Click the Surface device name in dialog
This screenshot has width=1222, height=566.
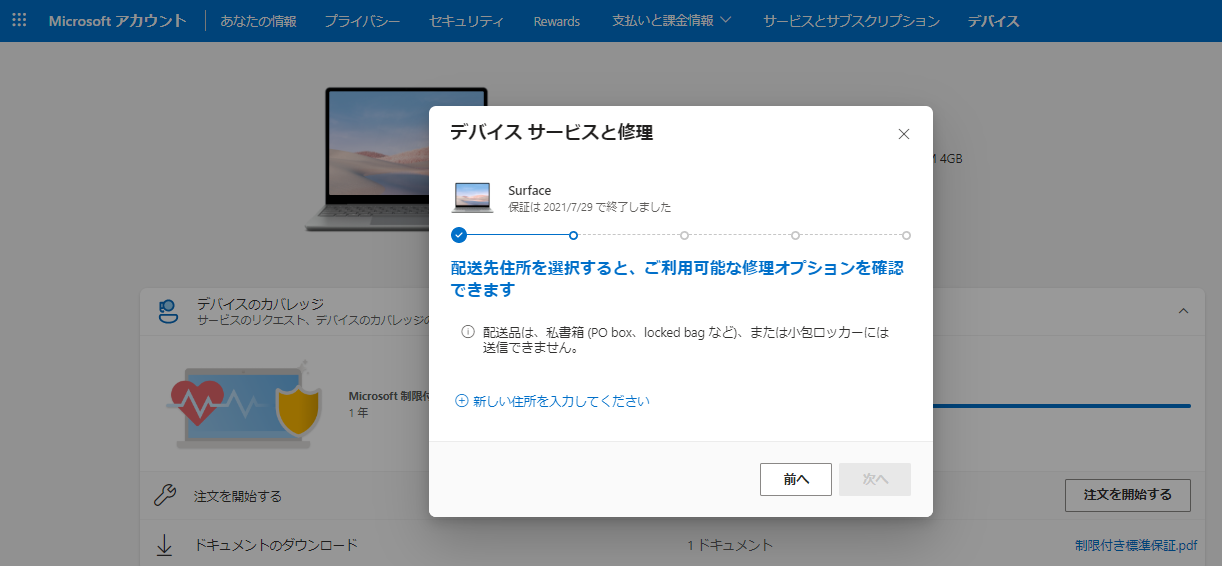529,190
